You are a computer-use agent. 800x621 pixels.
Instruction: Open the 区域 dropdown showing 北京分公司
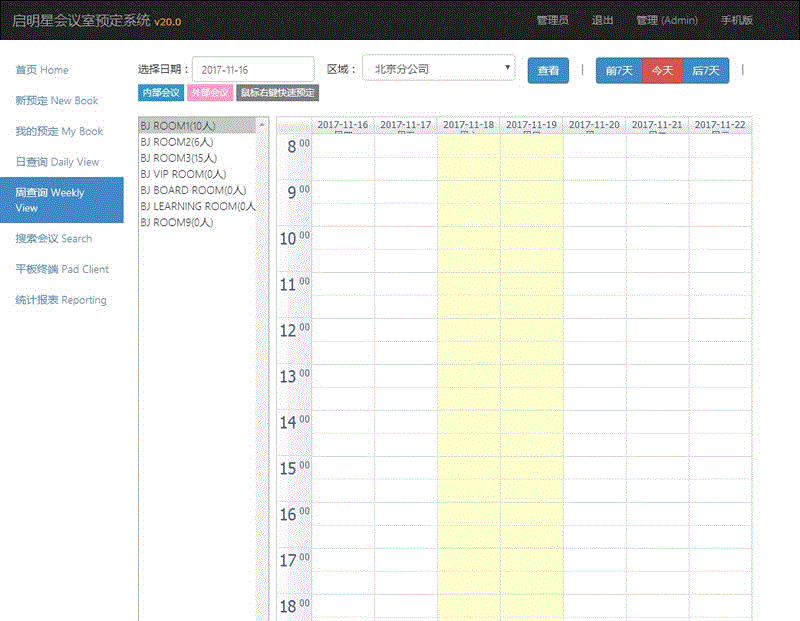tap(438, 70)
